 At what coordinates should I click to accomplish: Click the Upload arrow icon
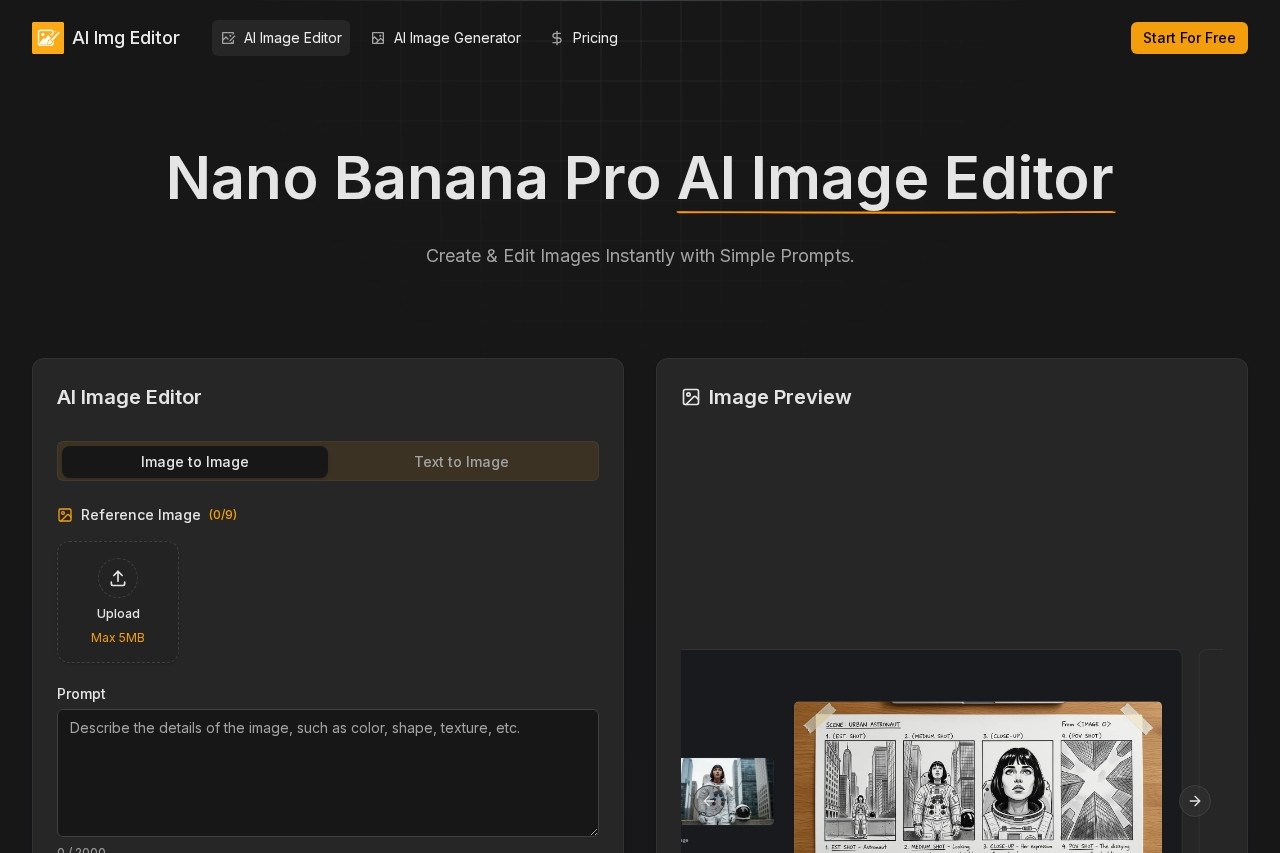point(118,578)
